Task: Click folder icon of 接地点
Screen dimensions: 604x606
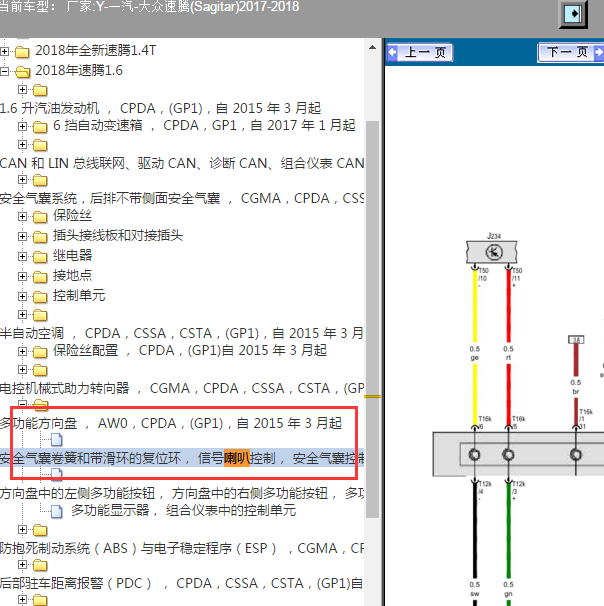Action: click(x=40, y=277)
